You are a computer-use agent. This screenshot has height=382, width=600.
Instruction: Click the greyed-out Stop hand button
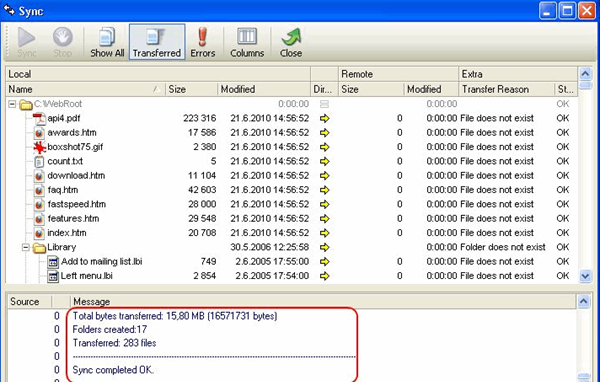(x=62, y=42)
